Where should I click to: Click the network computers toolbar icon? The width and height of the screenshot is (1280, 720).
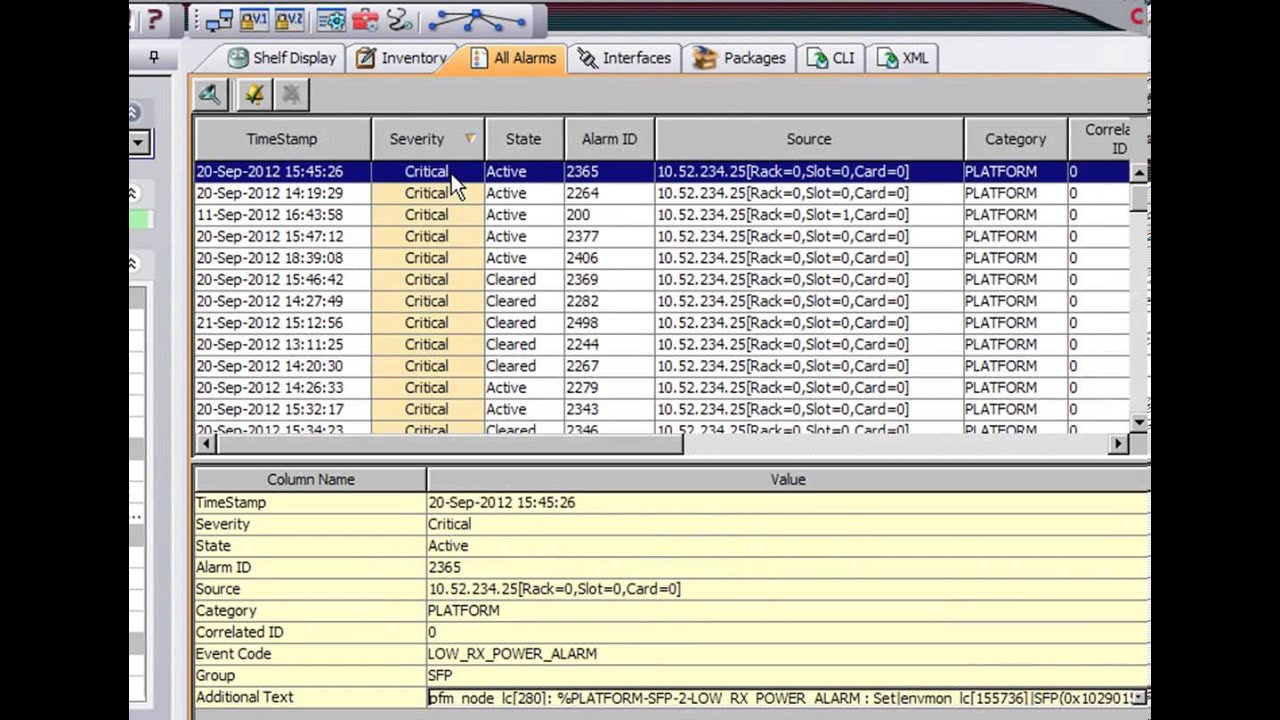point(219,19)
